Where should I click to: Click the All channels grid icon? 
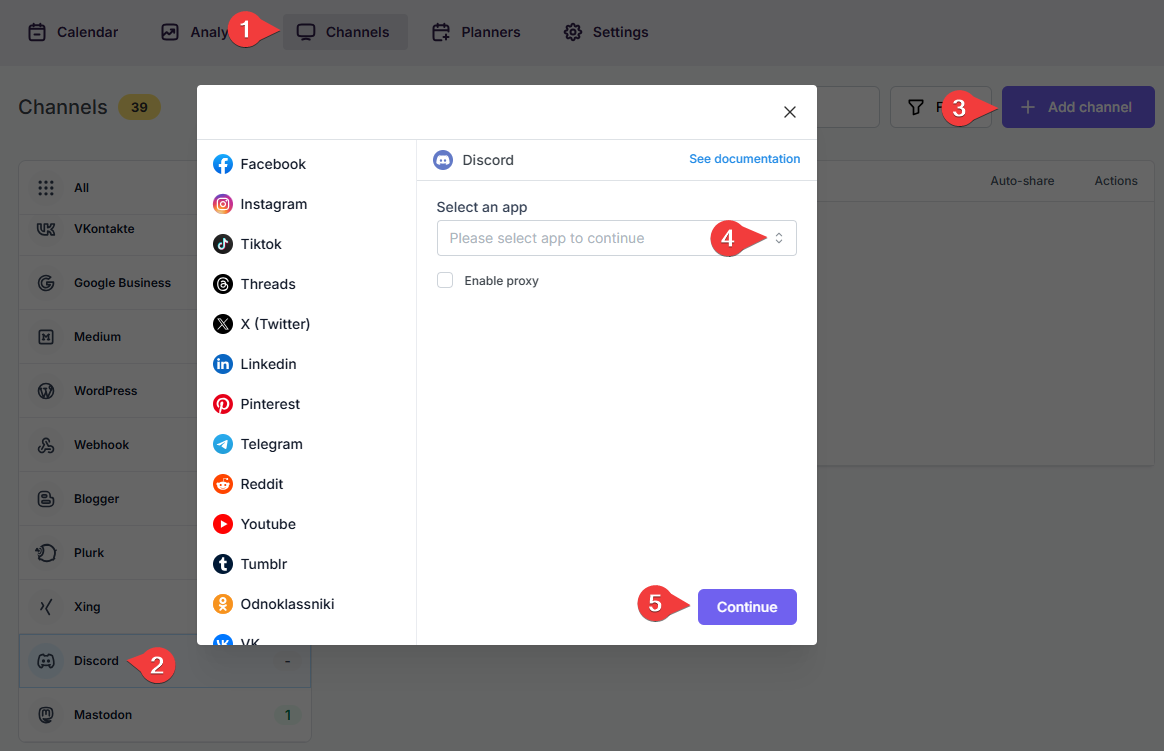pos(46,188)
